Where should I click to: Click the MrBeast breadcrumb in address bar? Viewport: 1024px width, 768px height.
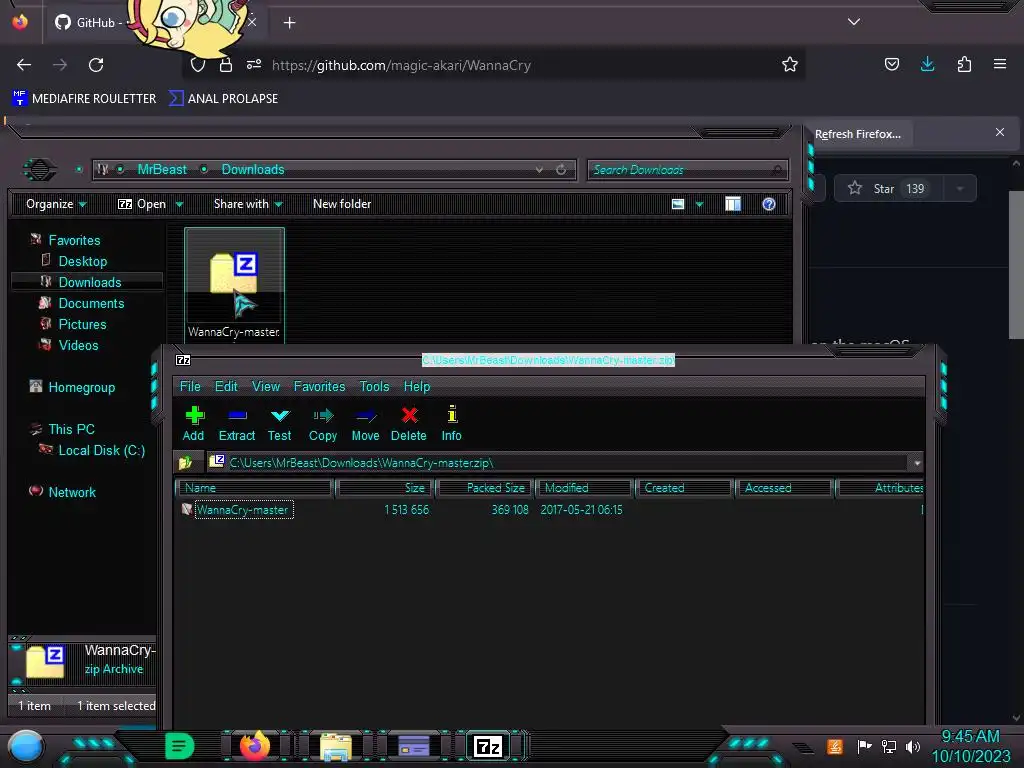[x=162, y=170]
